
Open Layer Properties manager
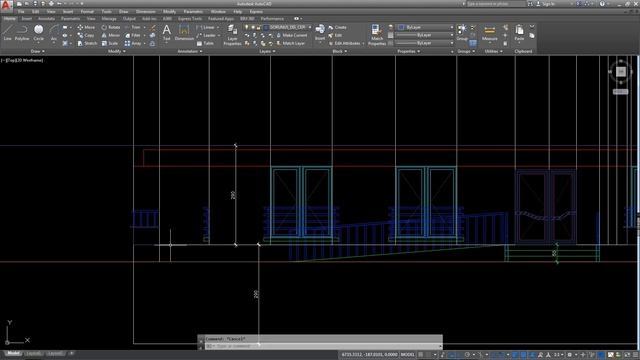(232, 35)
